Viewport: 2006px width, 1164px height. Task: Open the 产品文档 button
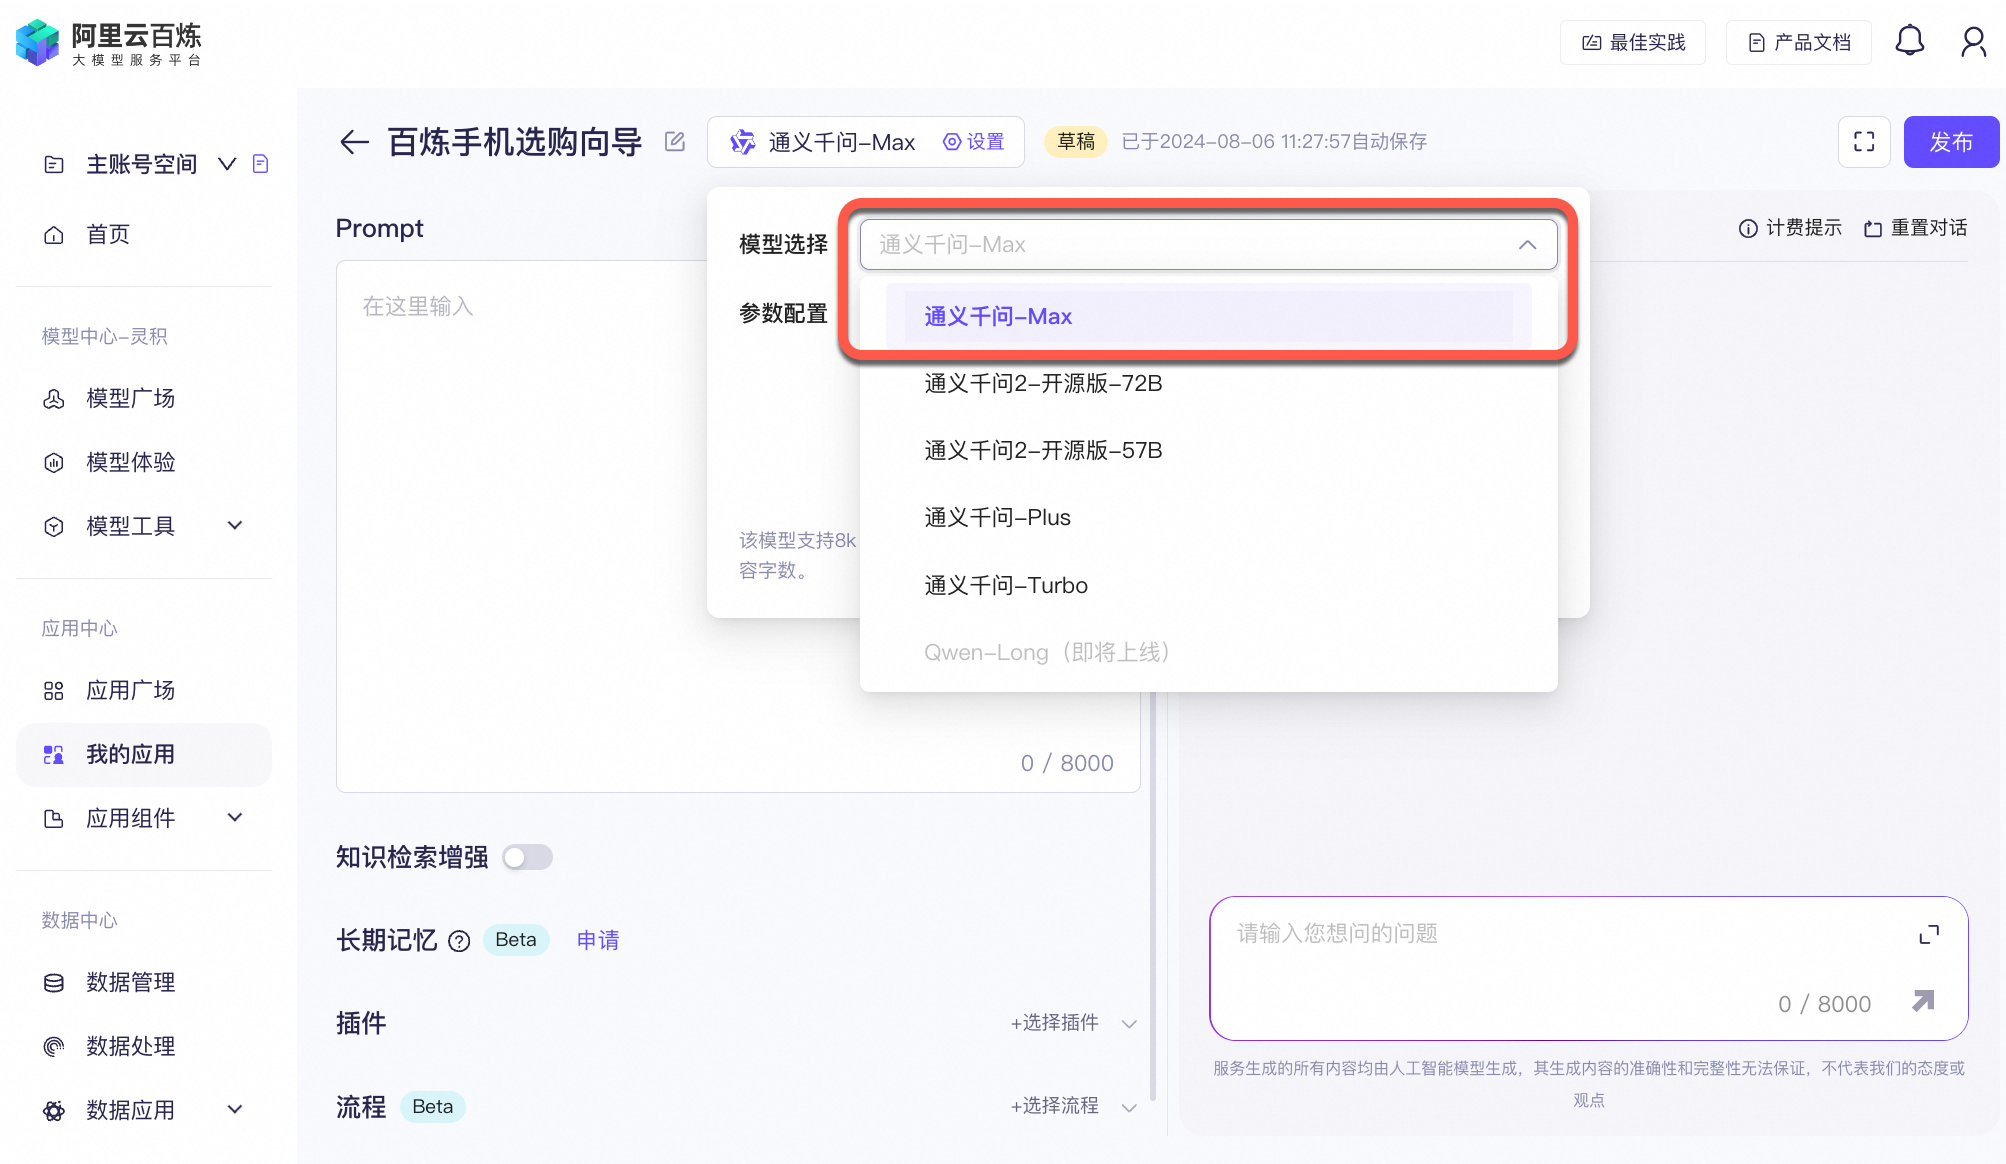[1799, 43]
